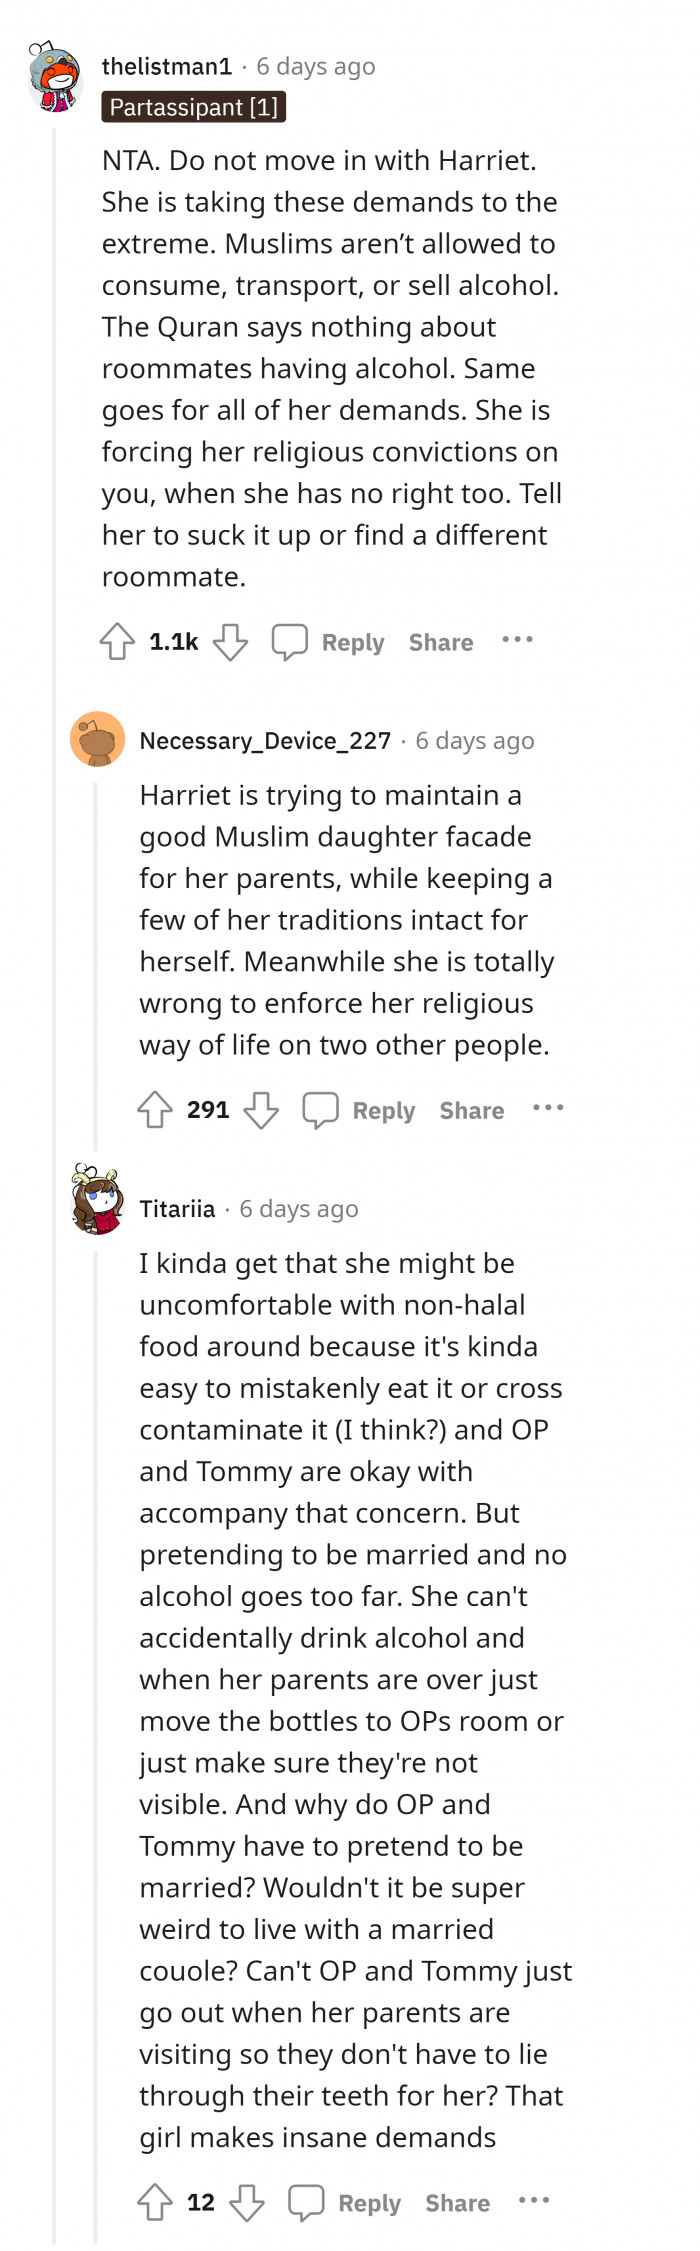Upvote Necessary_Device_227's comment
The image size is (700, 2251).
point(155,1110)
